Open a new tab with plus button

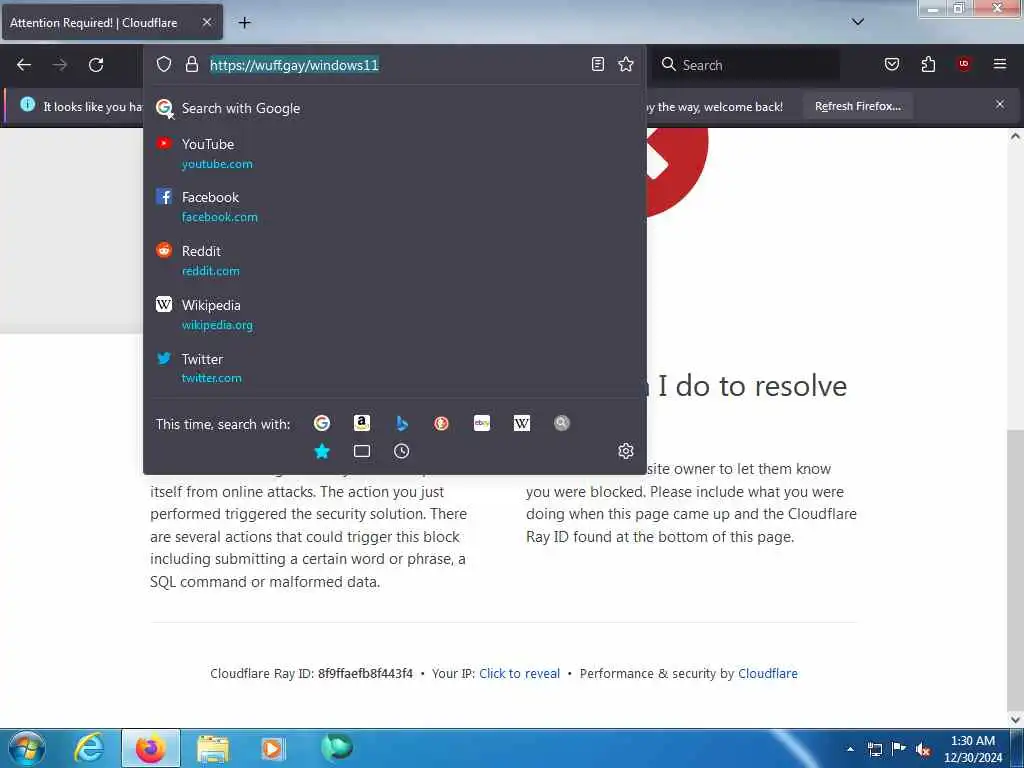(x=244, y=23)
